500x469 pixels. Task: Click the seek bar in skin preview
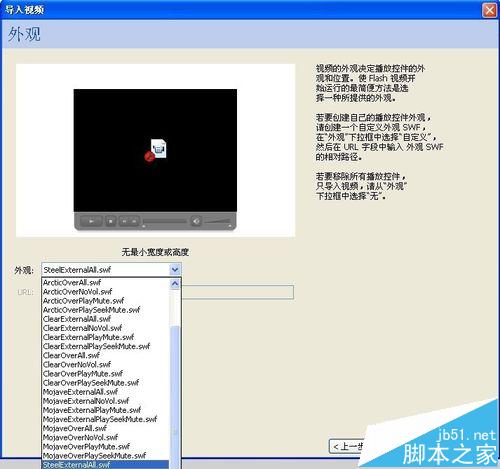(x=165, y=221)
